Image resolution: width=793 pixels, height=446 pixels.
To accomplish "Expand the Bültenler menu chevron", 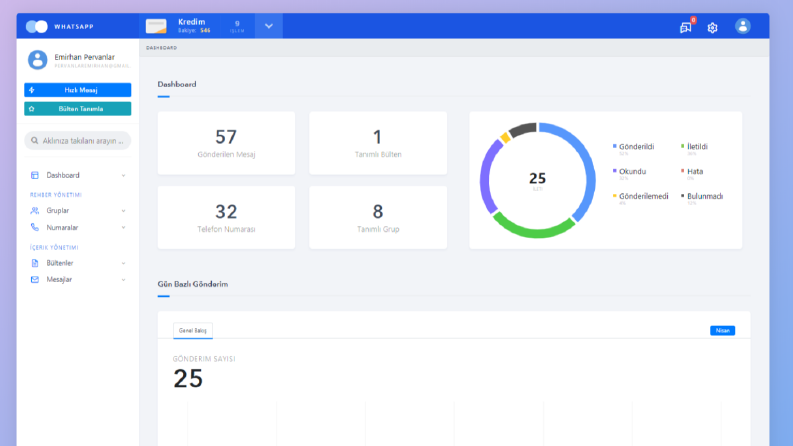I will click(123, 263).
